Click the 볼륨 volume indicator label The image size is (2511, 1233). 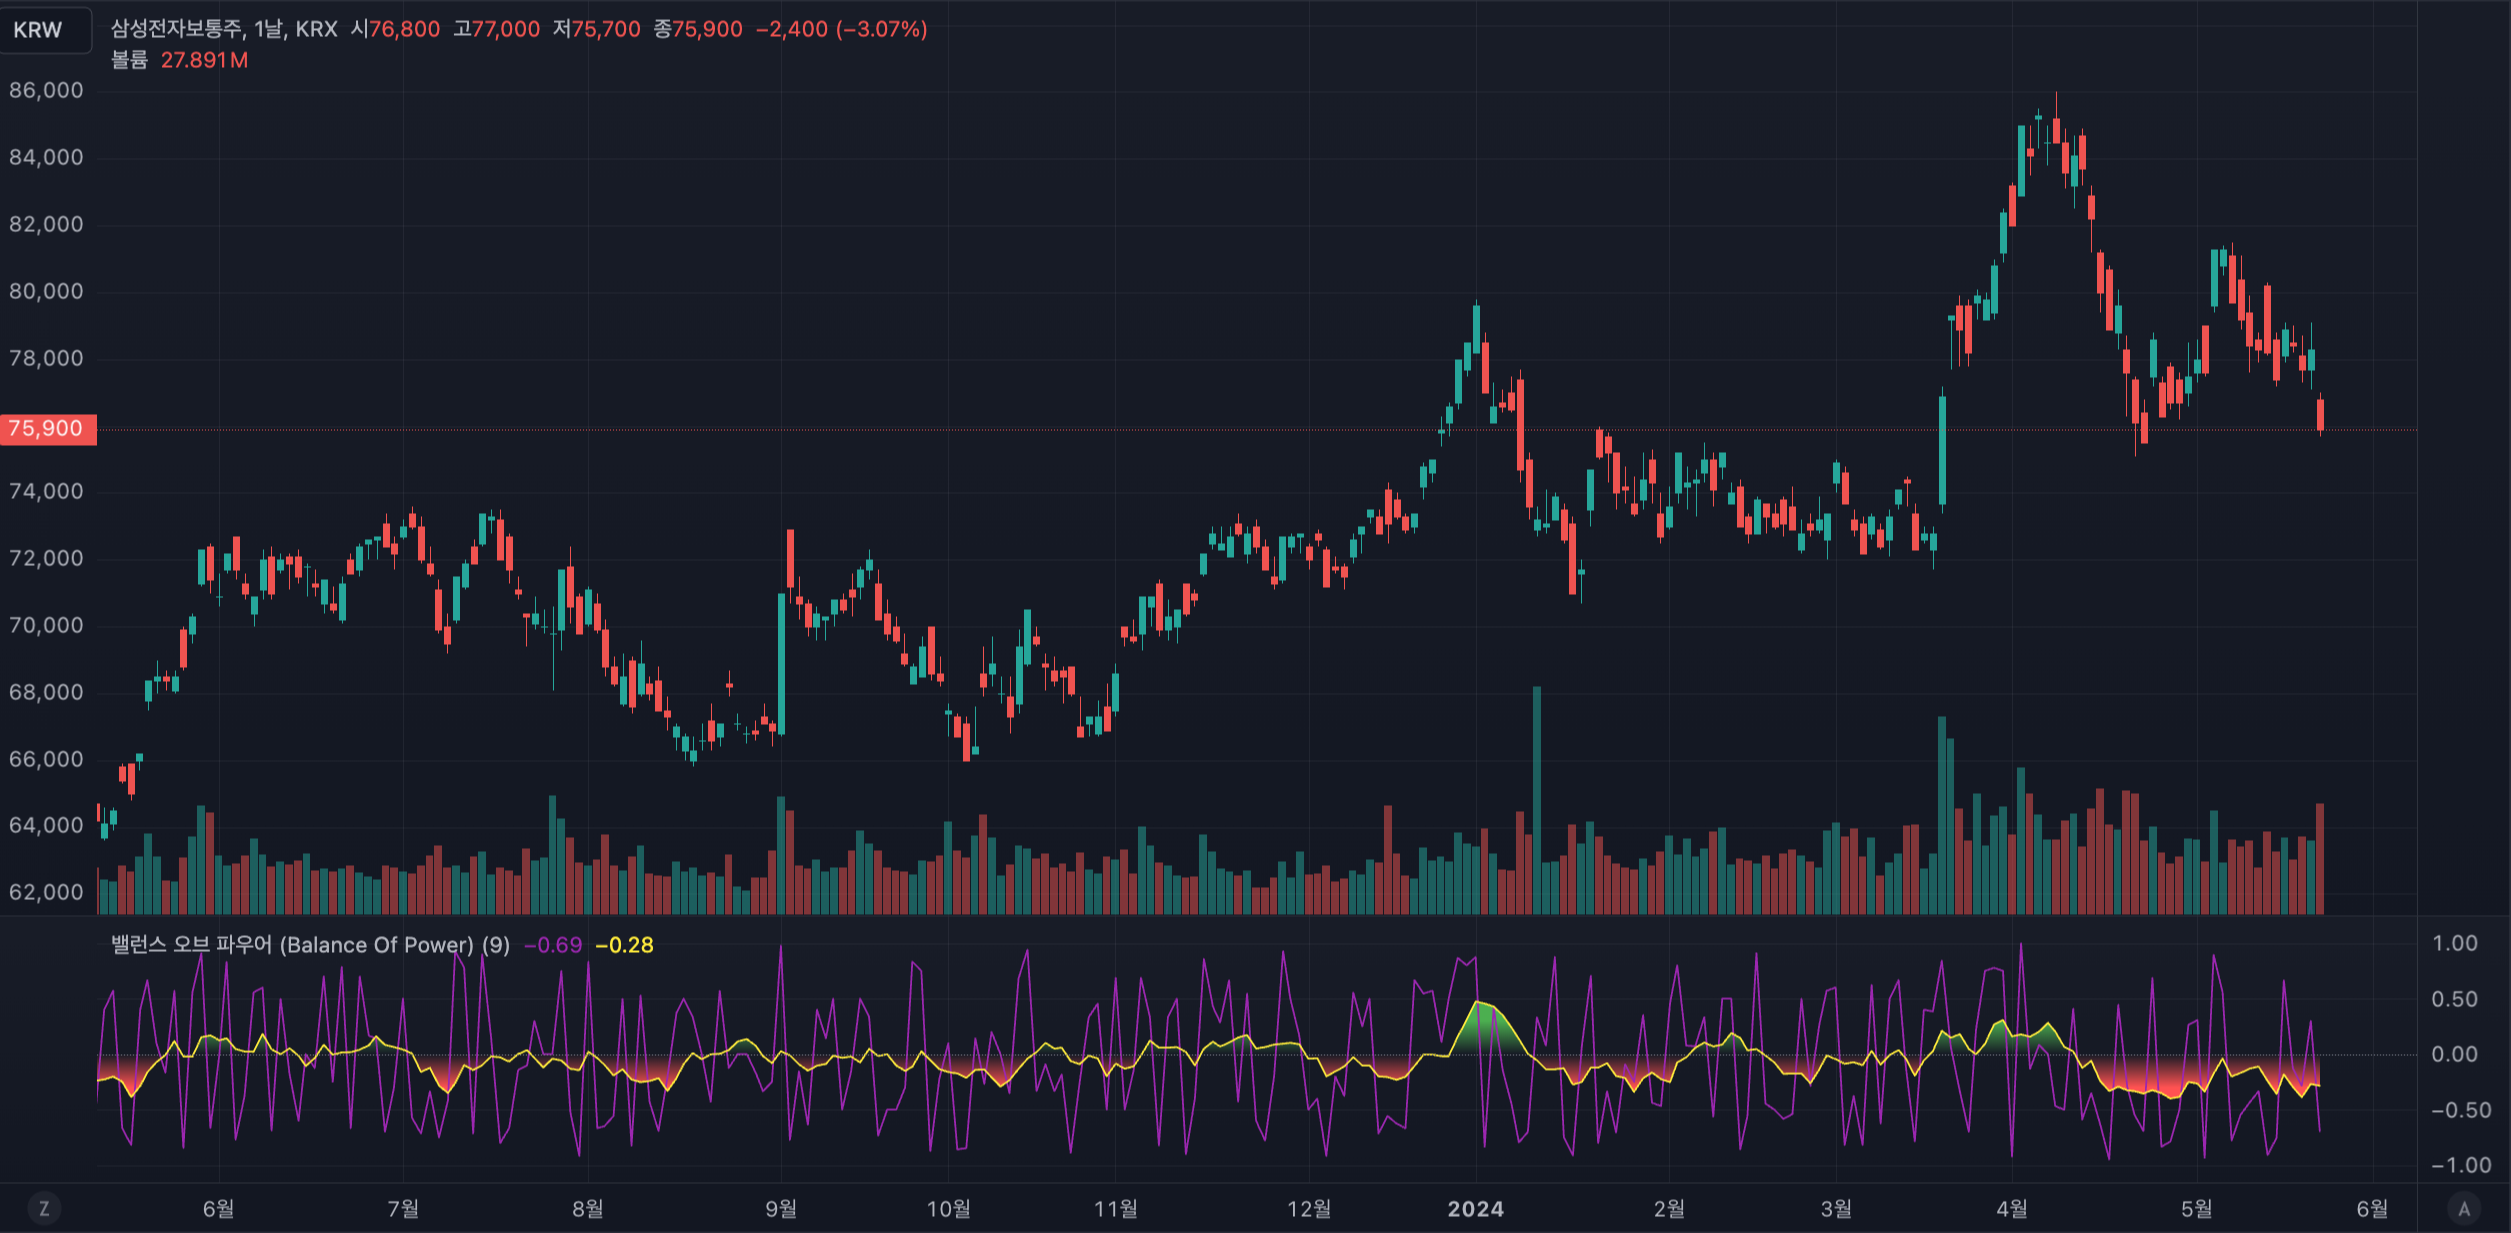(x=129, y=60)
